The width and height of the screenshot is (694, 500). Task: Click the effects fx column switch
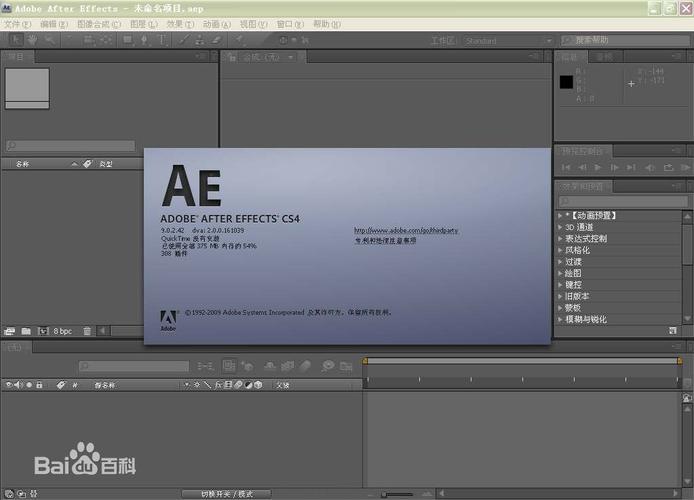pos(218,385)
